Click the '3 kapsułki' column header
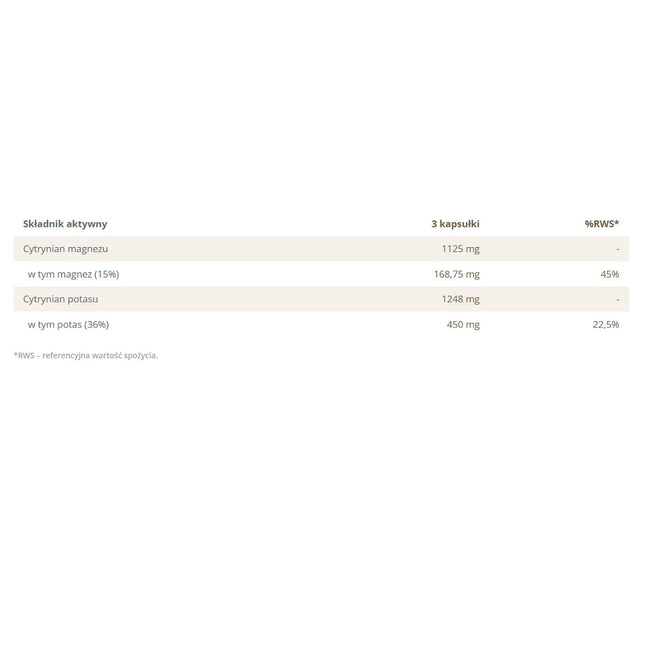The width and height of the screenshot is (650, 650). pos(455,224)
